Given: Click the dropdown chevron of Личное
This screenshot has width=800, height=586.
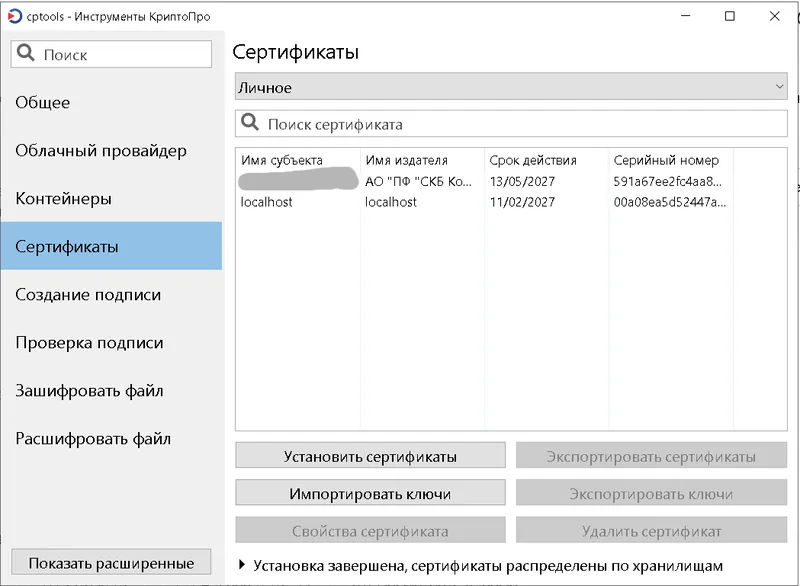Looking at the screenshot, I should click(x=779, y=87).
